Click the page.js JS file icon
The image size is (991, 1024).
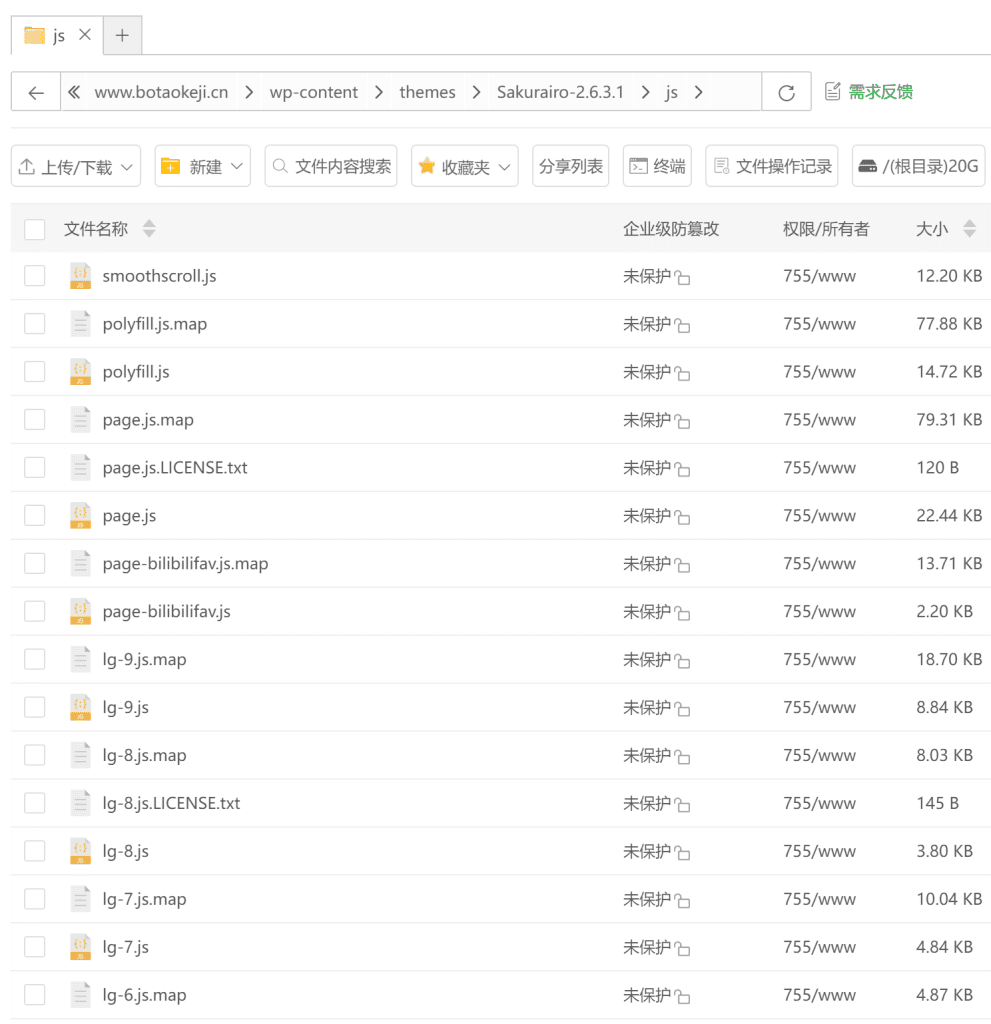pos(80,515)
